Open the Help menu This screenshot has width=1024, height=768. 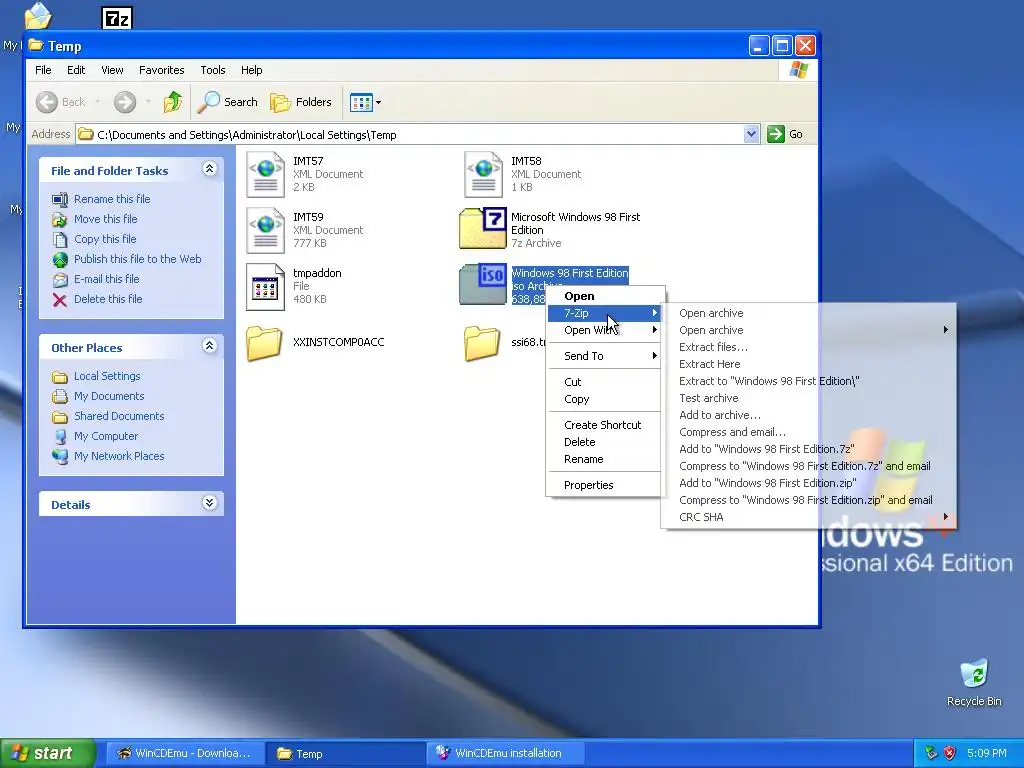pos(251,70)
